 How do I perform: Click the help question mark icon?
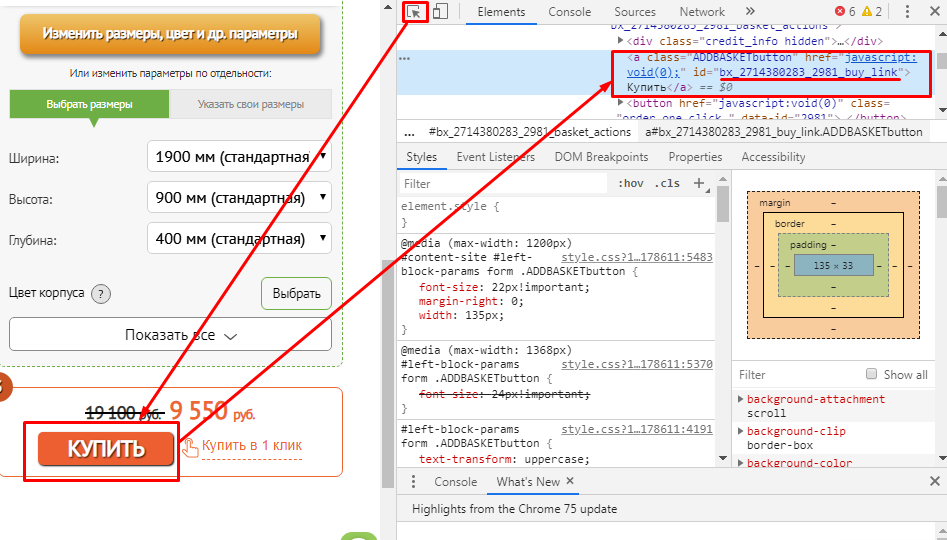pyautogui.click(x=101, y=294)
